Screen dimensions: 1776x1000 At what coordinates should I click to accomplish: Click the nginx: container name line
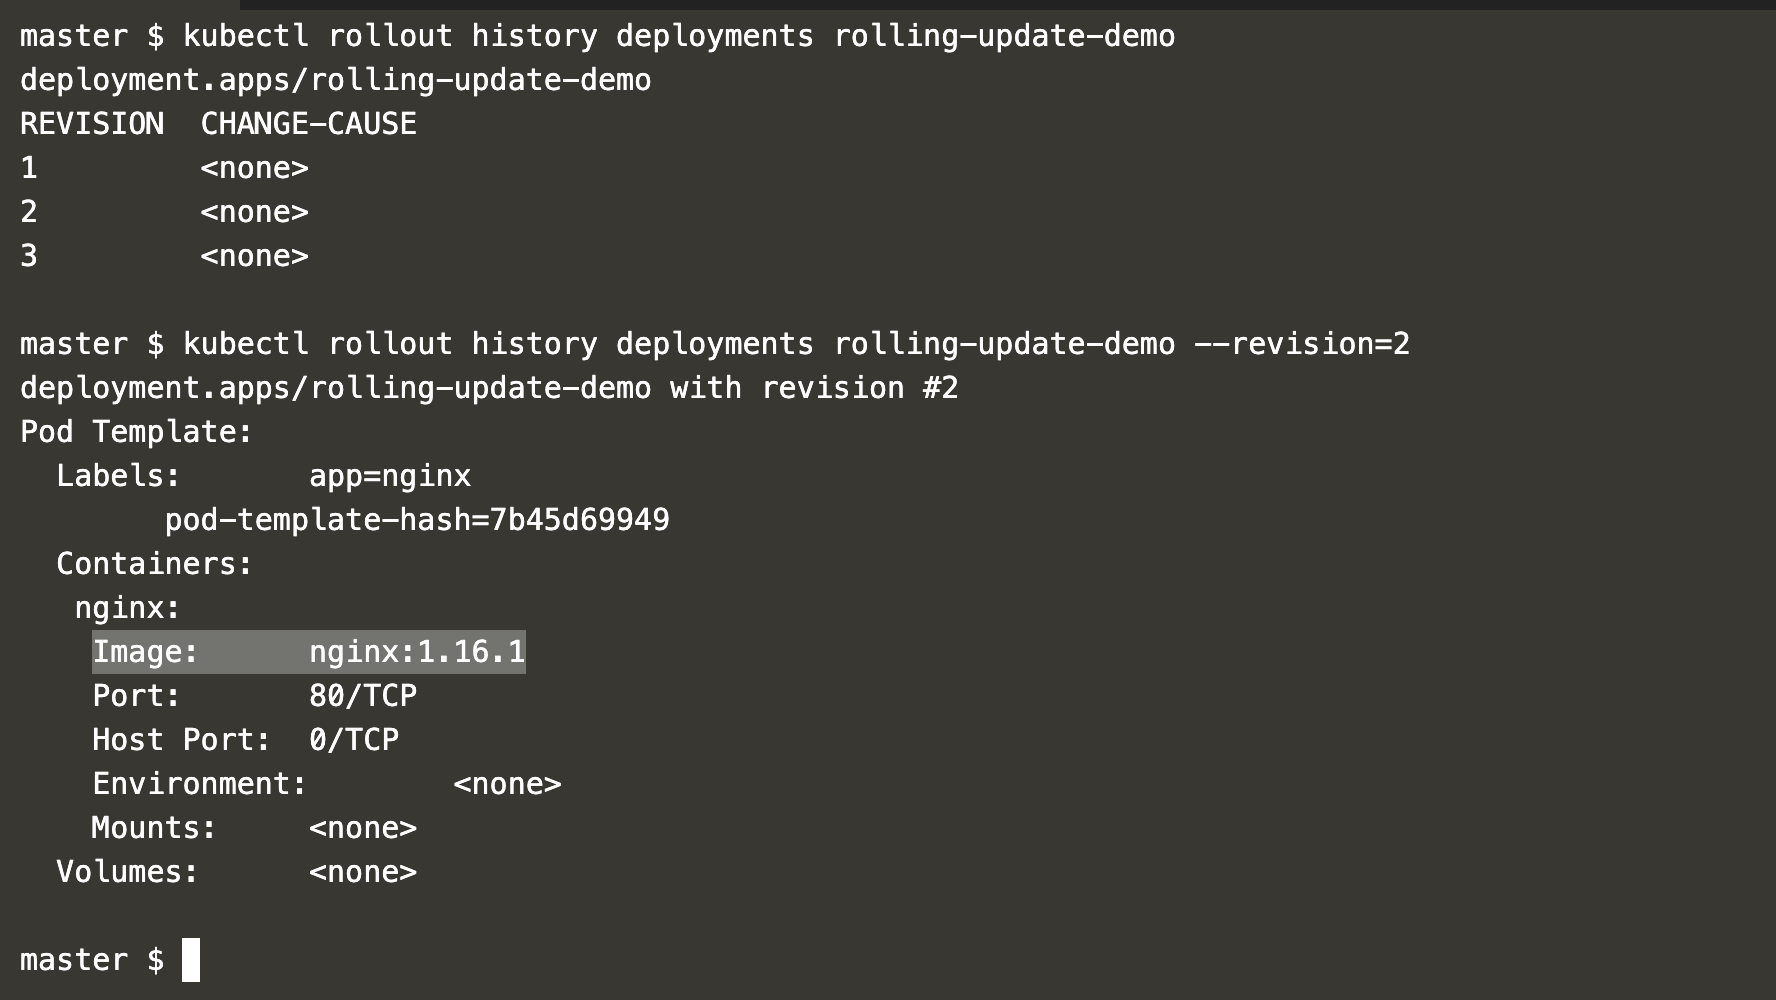click(x=128, y=608)
